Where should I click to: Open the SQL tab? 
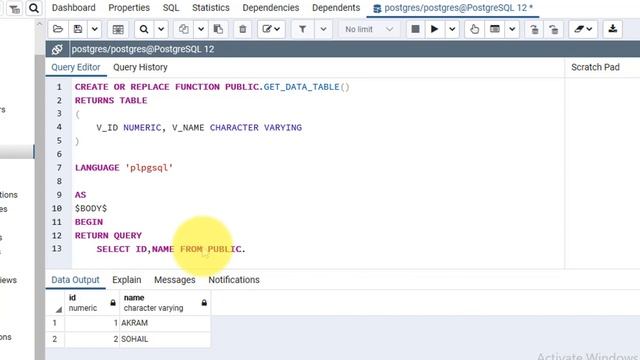171,8
